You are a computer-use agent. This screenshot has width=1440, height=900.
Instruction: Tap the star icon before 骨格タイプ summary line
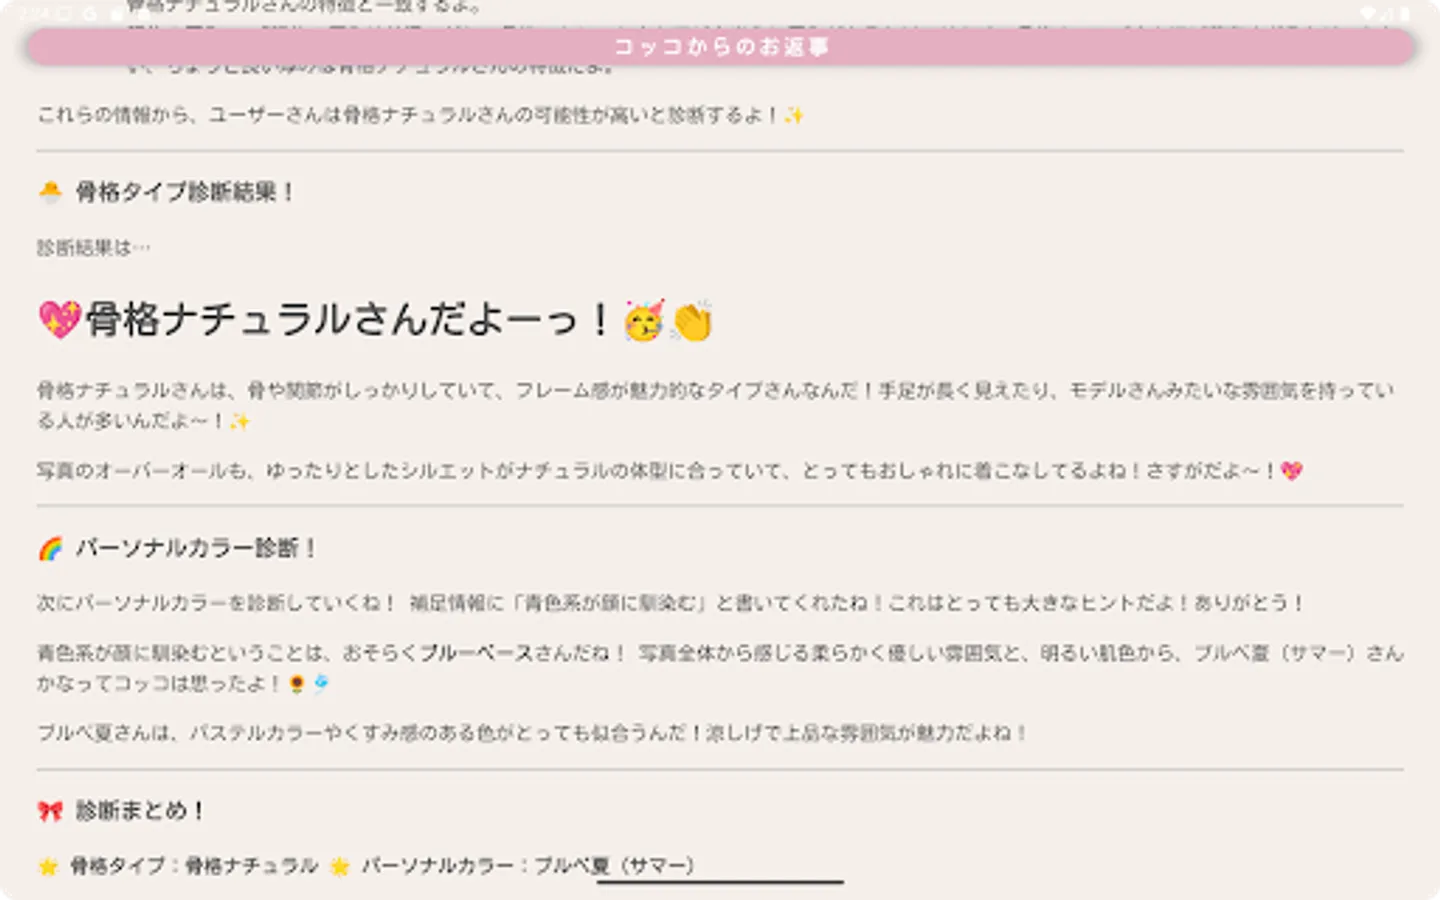pos(46,865)
